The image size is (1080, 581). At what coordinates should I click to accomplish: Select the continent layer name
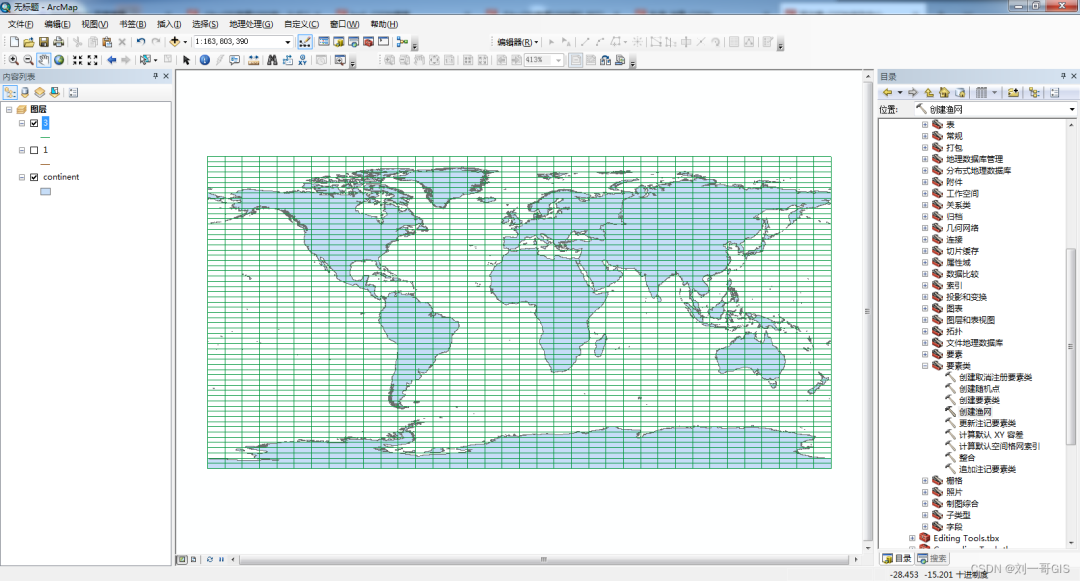pyautogui.click(x=61, y=177)
